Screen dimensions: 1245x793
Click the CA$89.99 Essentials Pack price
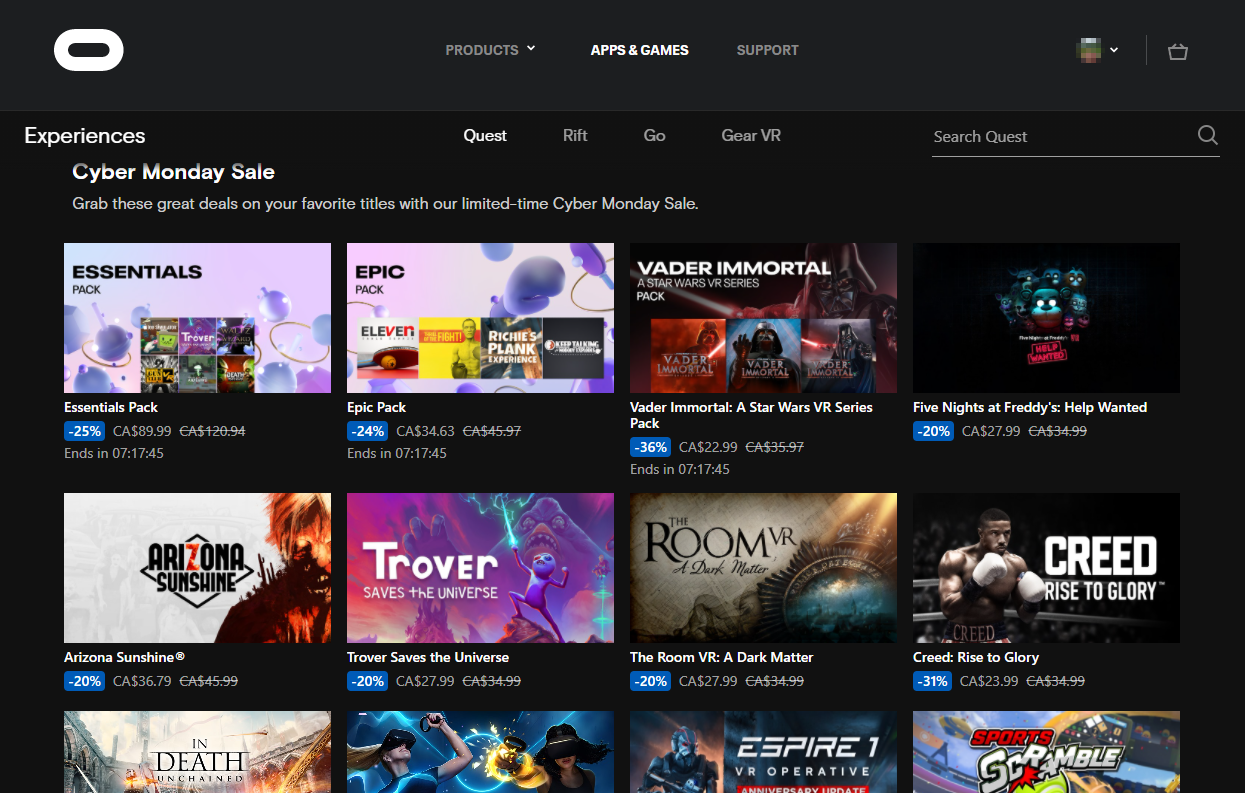[142, 431]
